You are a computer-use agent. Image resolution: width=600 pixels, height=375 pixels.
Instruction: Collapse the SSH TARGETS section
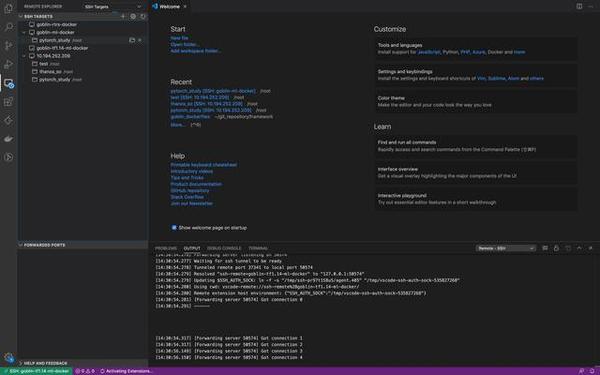coord(20,16)
